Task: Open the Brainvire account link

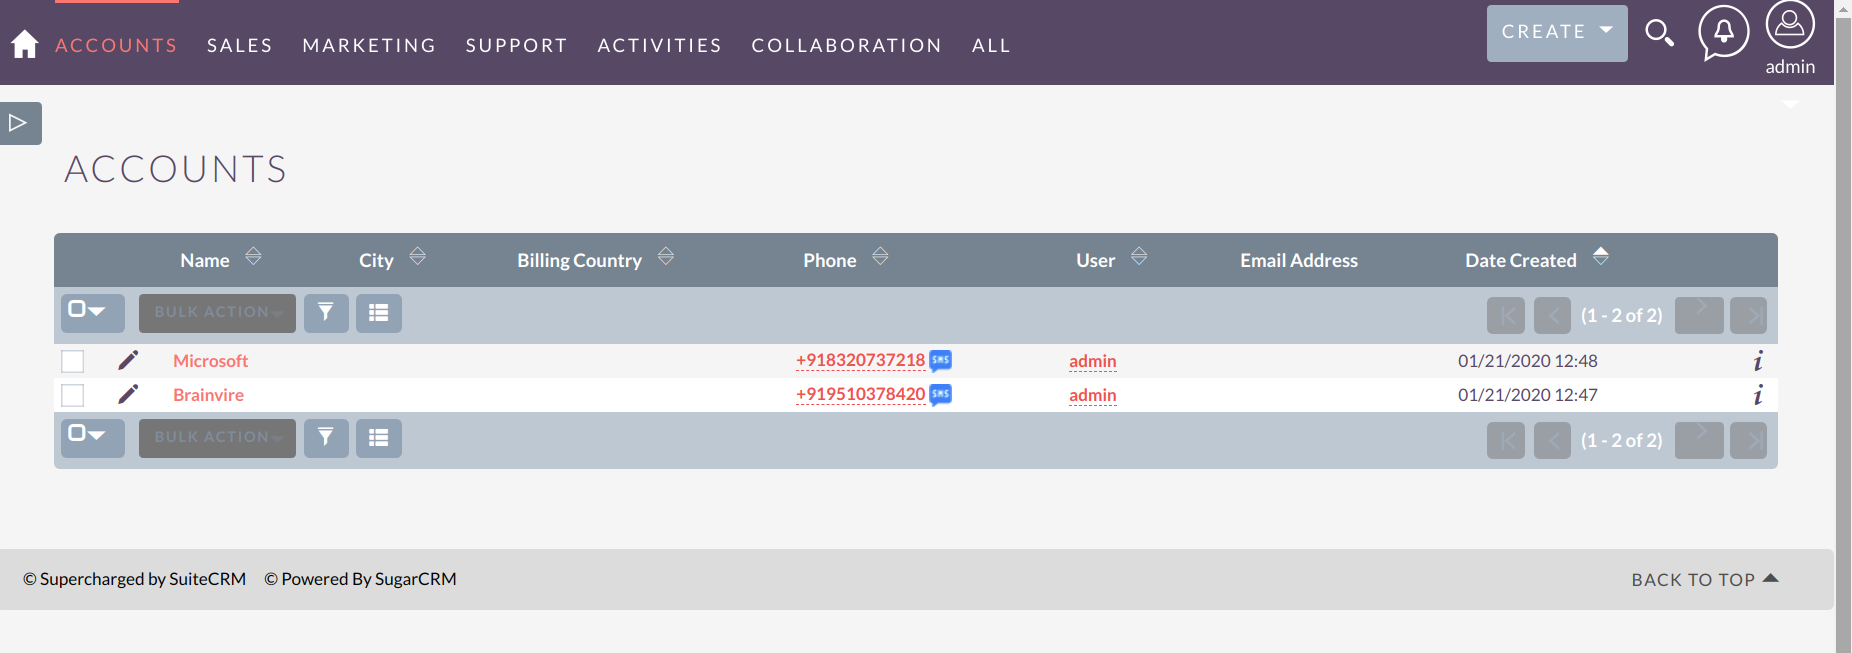Action: (x=208, y=395)
